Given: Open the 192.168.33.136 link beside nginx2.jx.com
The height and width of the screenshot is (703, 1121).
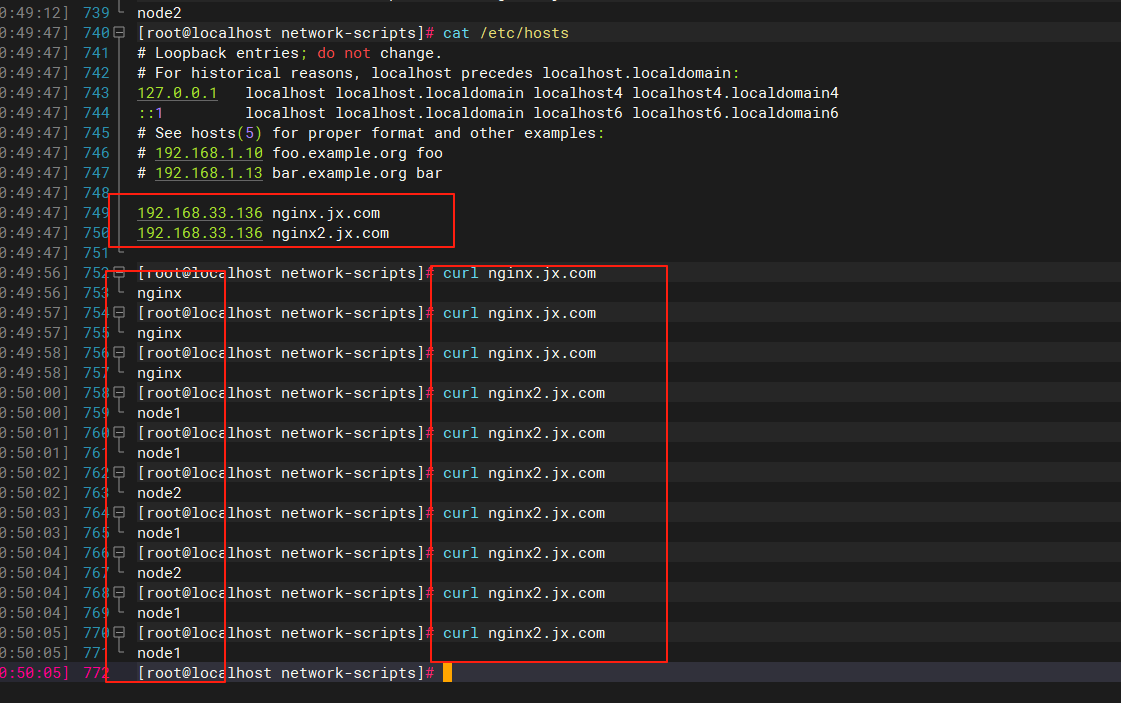Looking at the screenshot, I should (199, 233).
